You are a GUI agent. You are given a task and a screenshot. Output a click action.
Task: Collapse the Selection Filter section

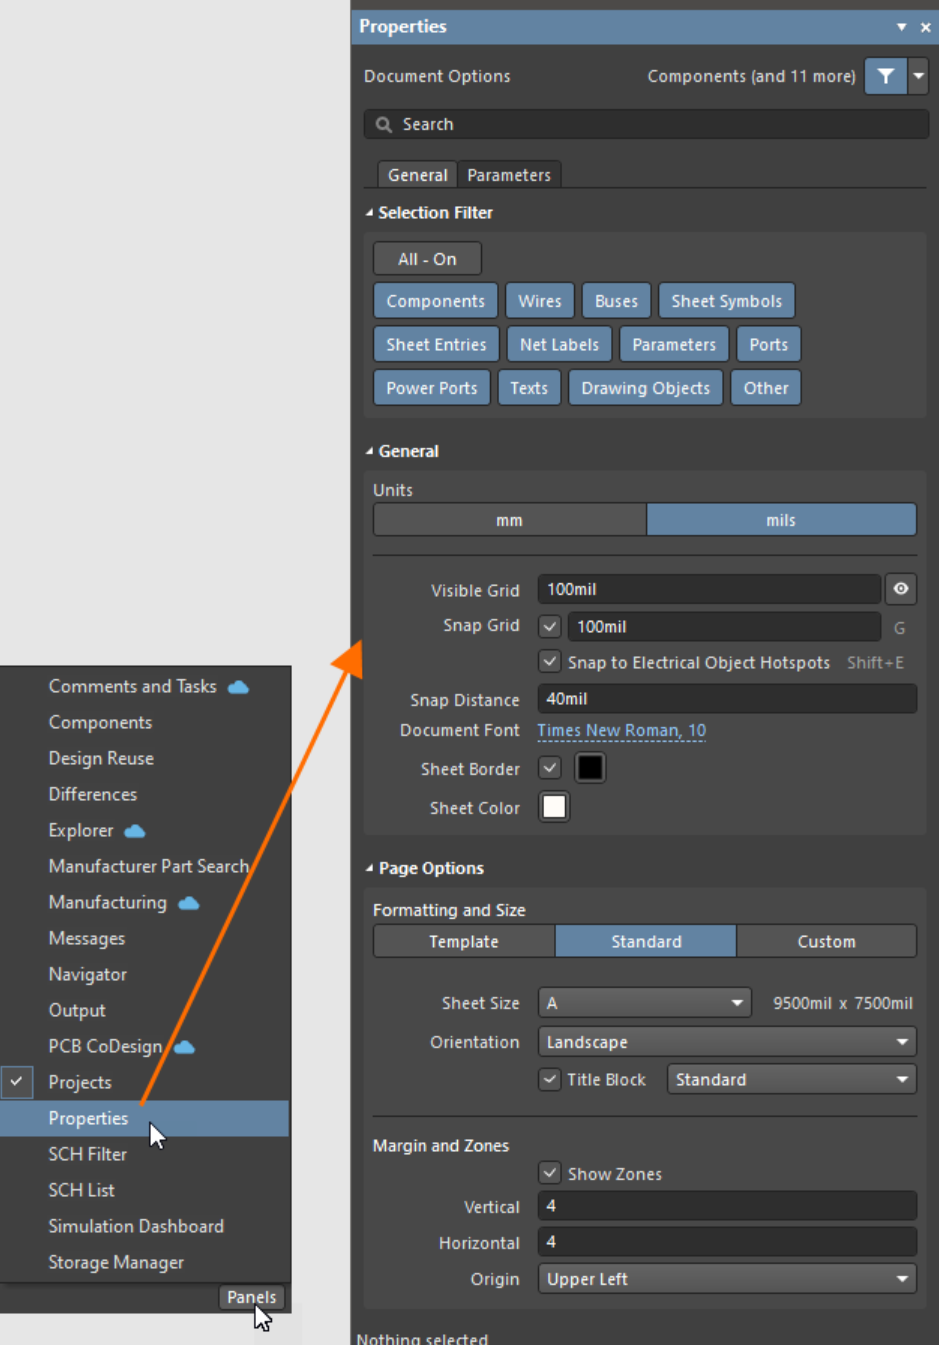(x=369, y=213)
